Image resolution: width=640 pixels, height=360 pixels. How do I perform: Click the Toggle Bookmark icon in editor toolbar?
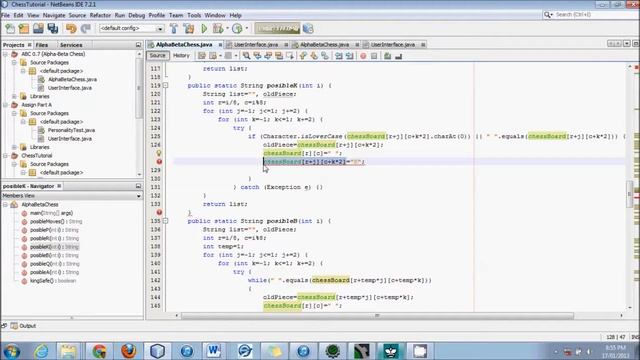324,56
